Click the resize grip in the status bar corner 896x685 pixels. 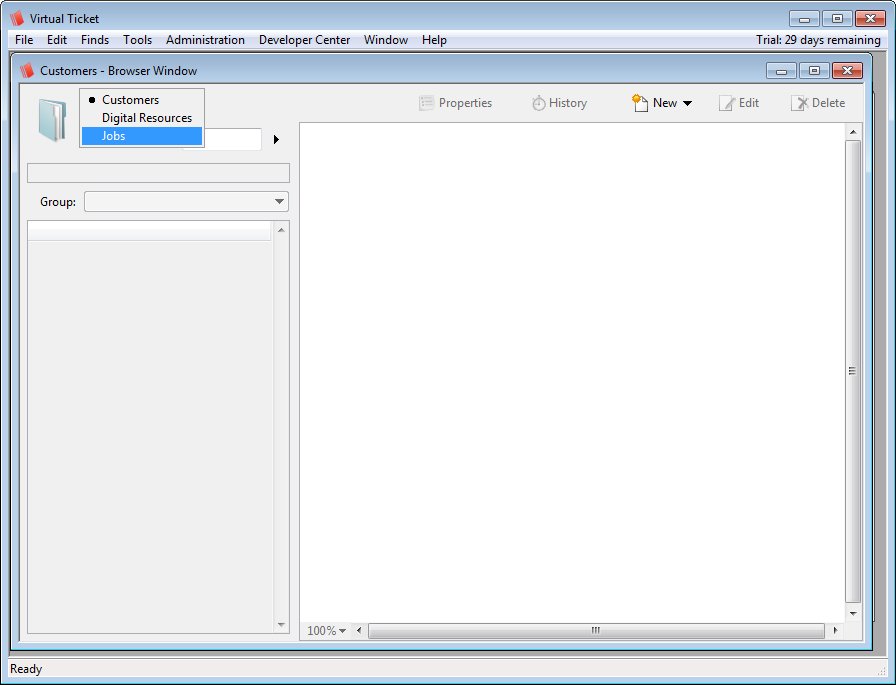[882, 671]
